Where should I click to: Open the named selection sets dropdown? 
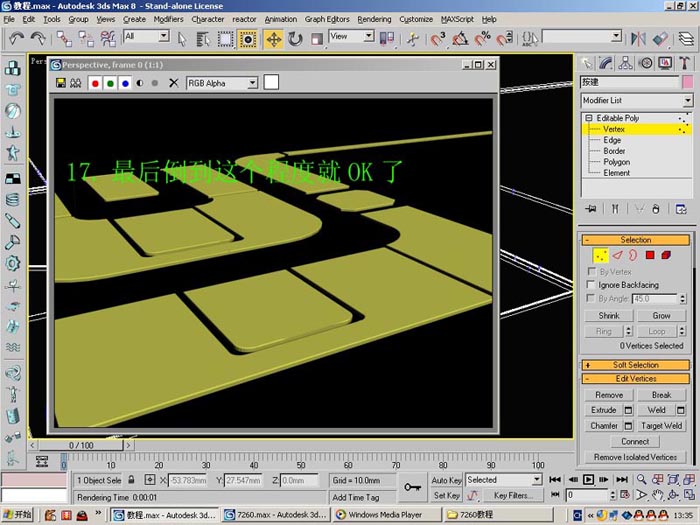point(616,36)
